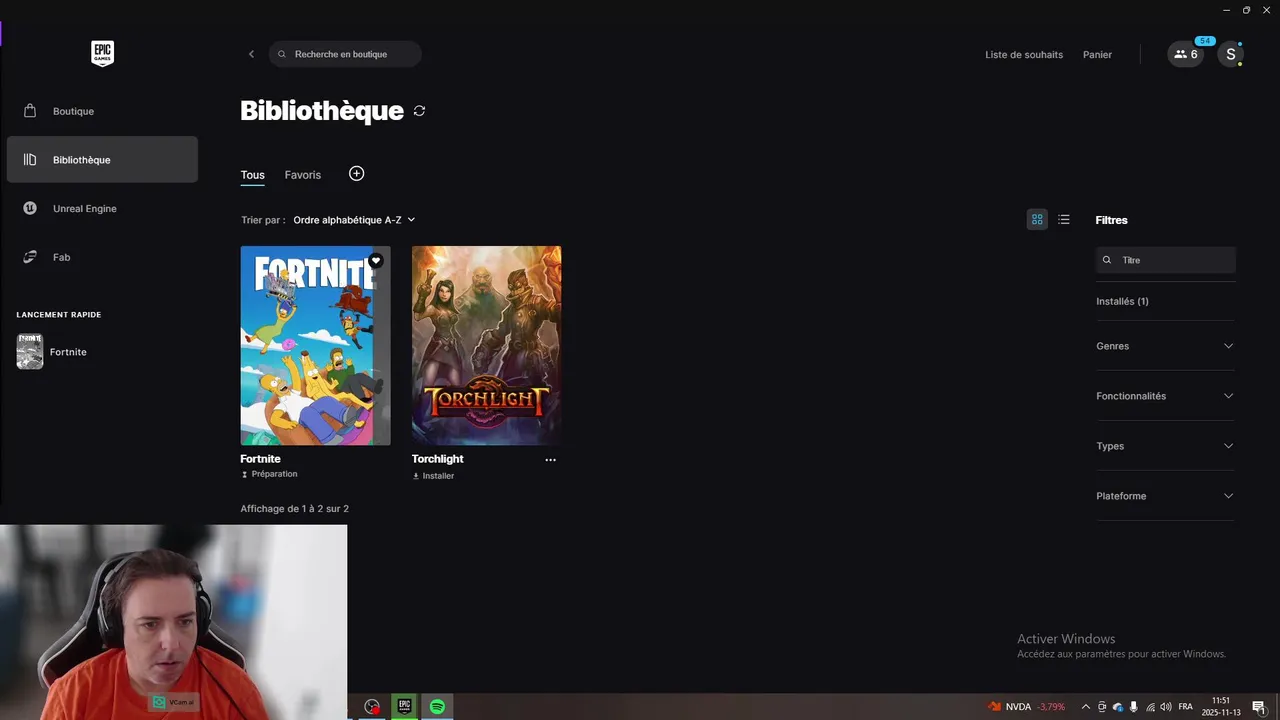Open the S profile avatar menu

tap(1231, 54)
